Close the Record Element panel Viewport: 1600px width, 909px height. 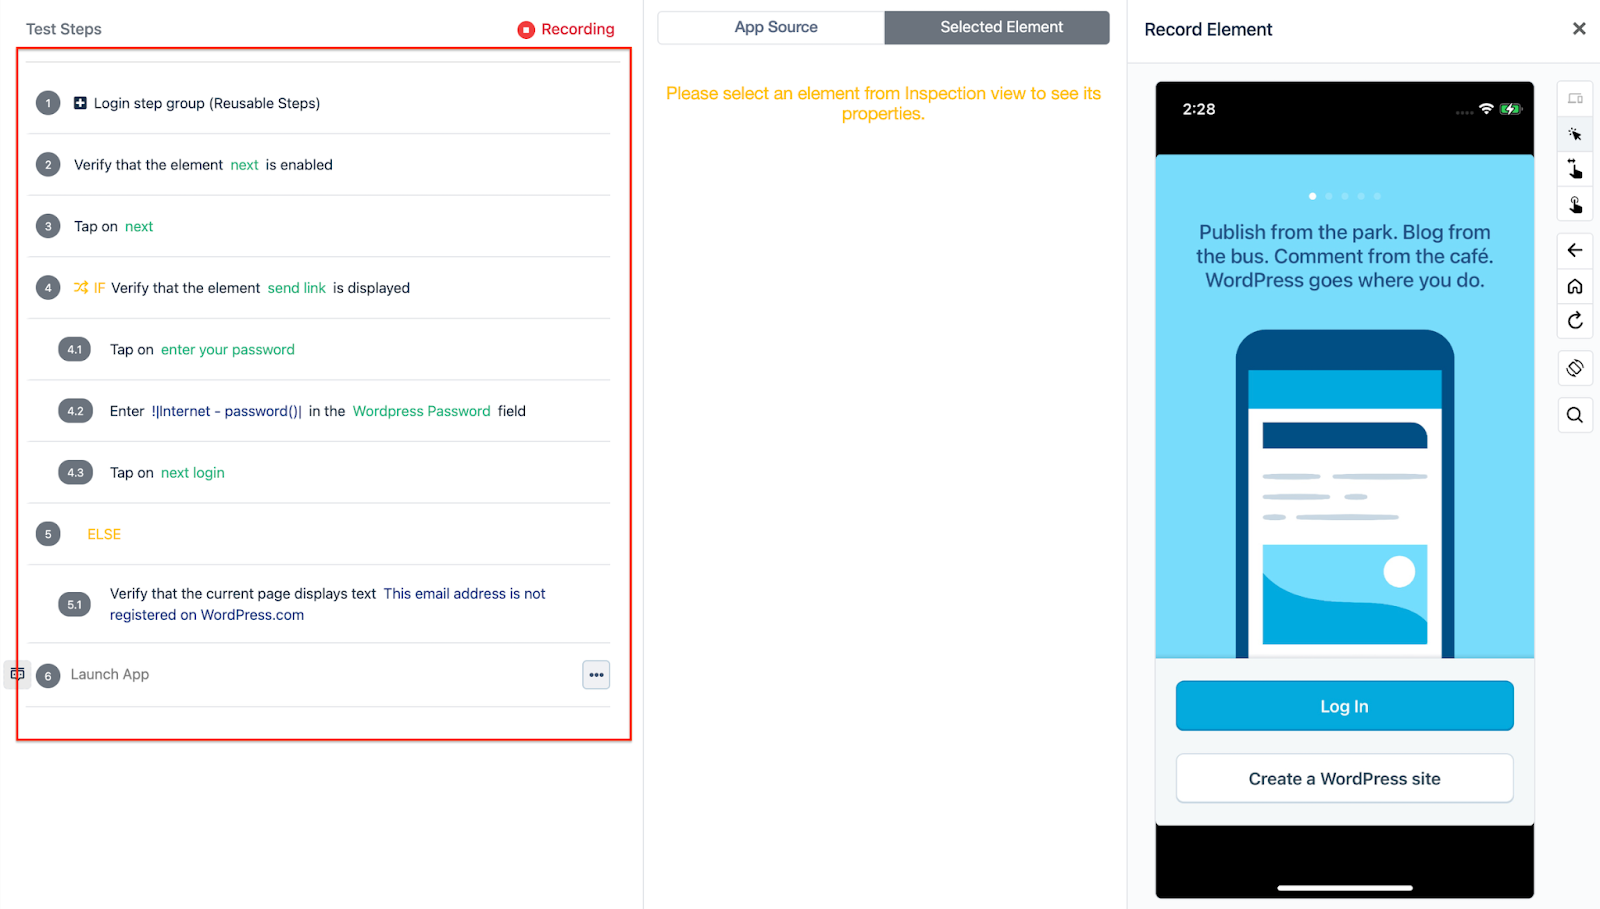coord(1579,29)
